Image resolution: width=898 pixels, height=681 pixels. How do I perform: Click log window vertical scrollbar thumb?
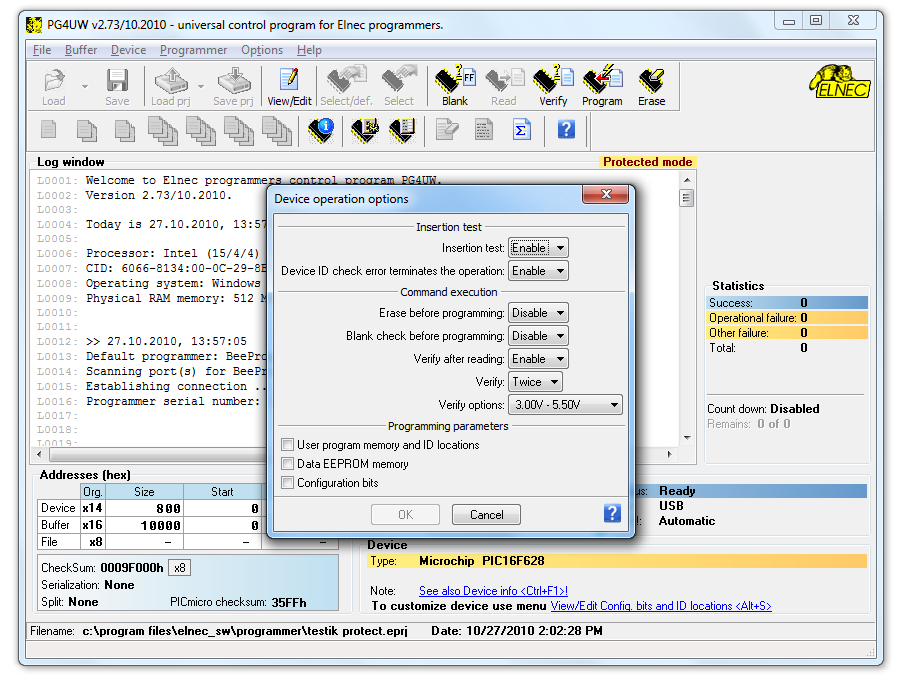(x=686, y=199)
